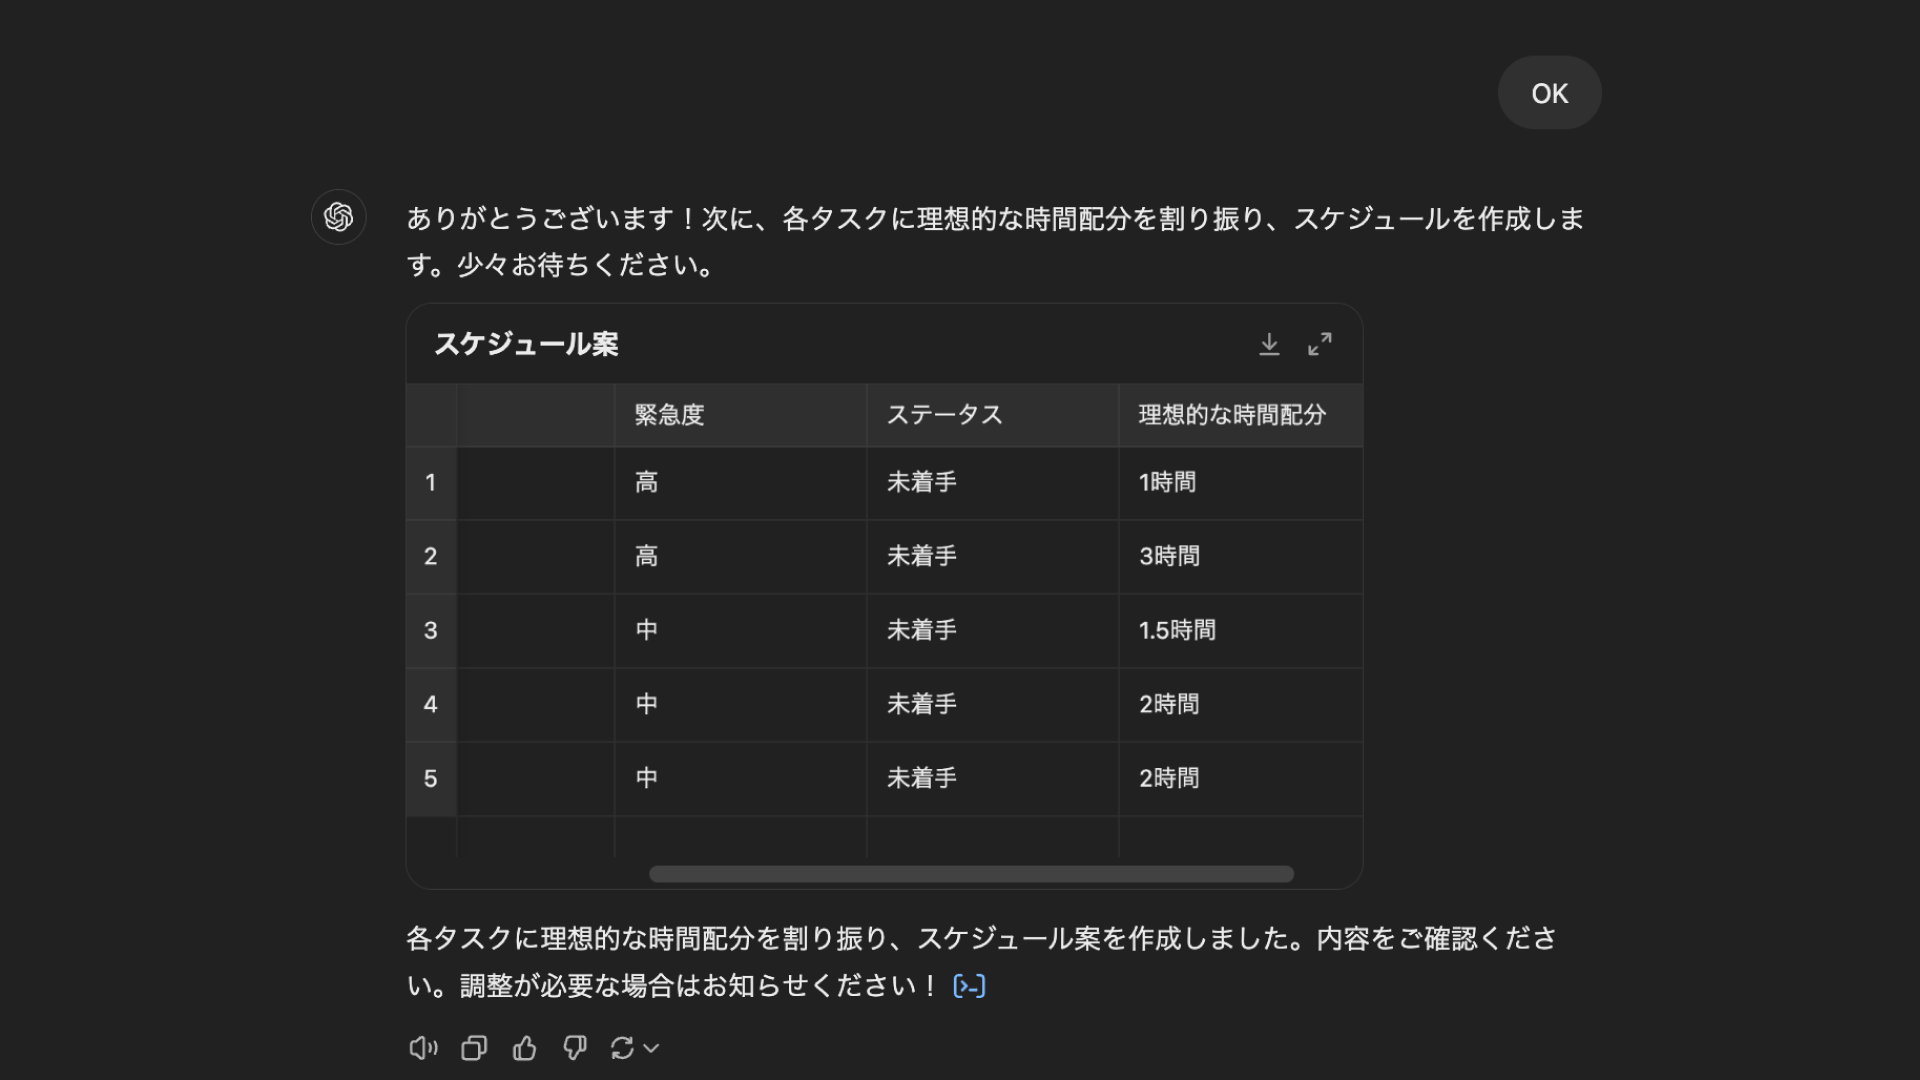Screen dimensions: 1920x1080
Task: Click the table's horizontal scrollbar
Action: pos(971,874)
